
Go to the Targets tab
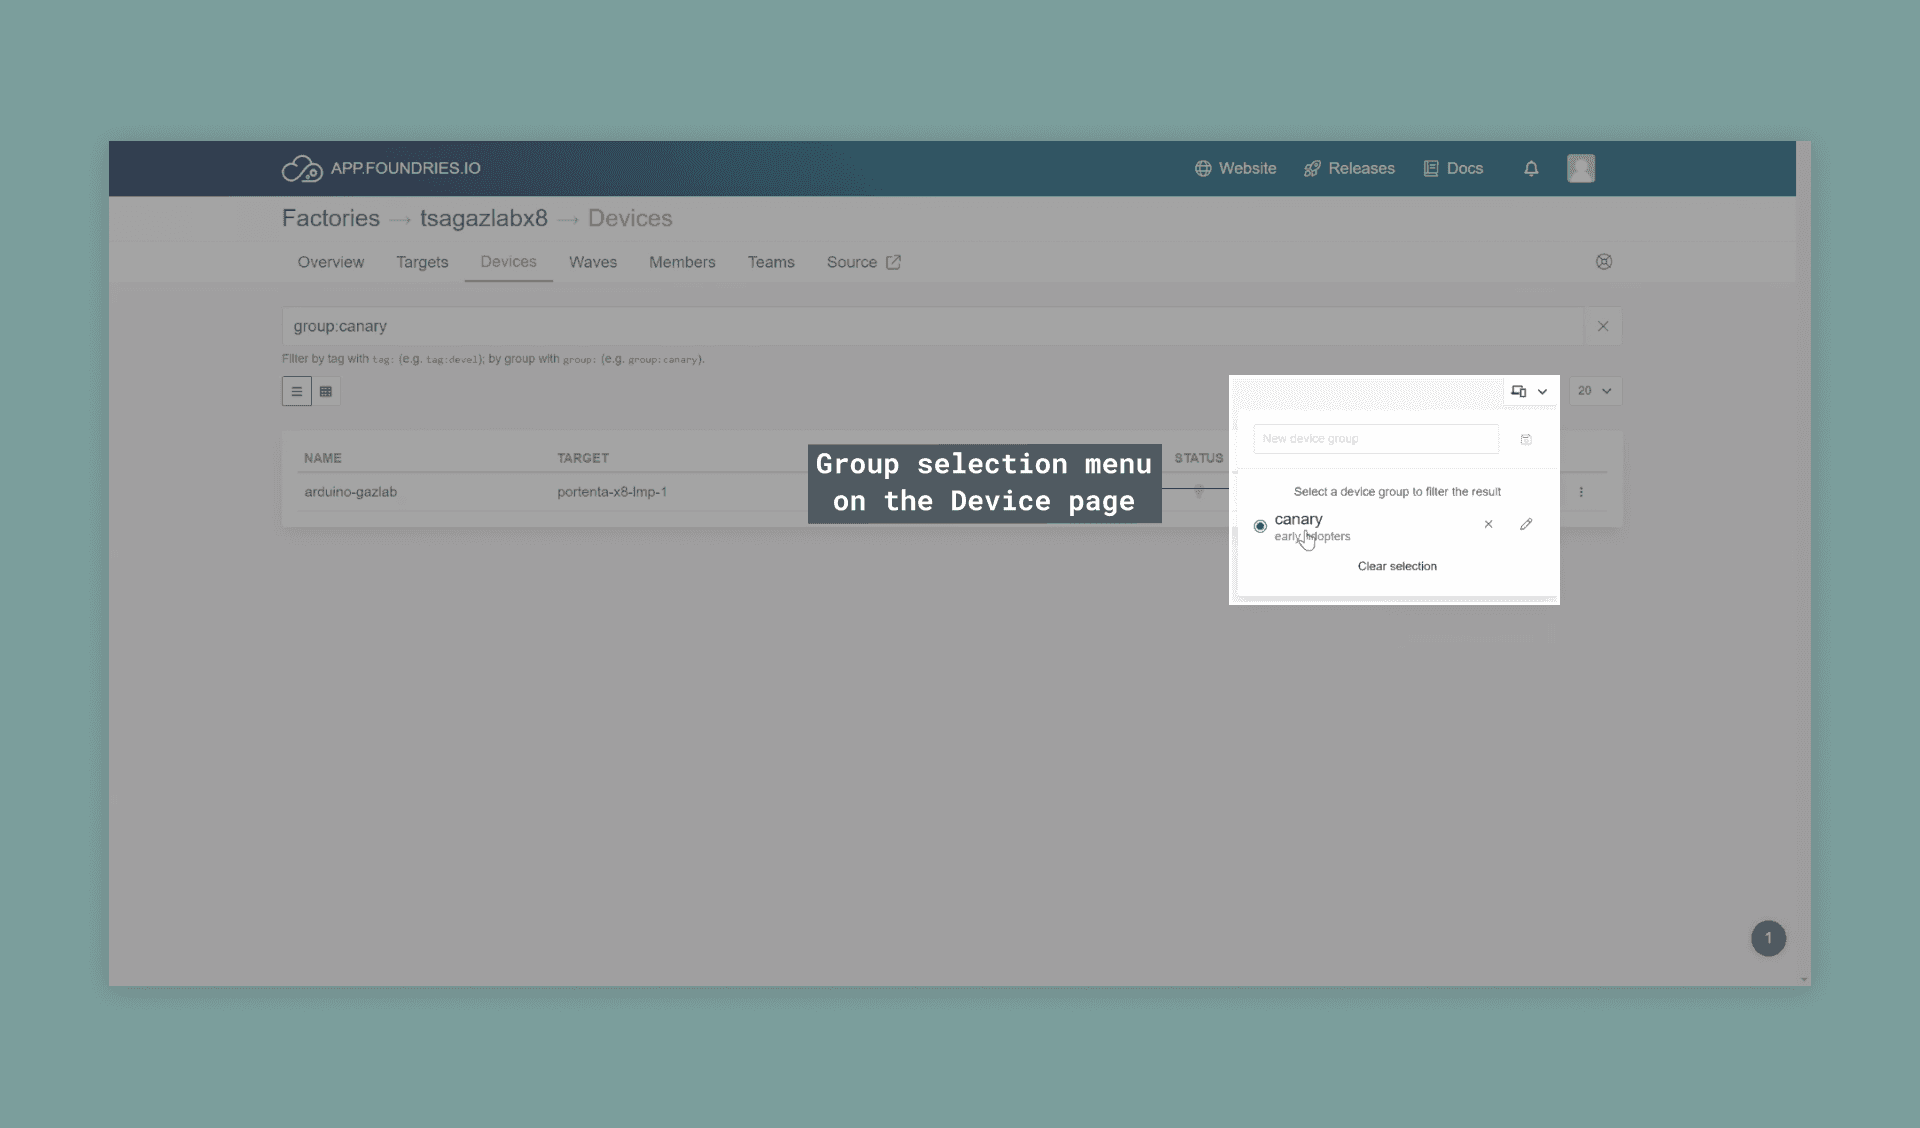(422, 262)
